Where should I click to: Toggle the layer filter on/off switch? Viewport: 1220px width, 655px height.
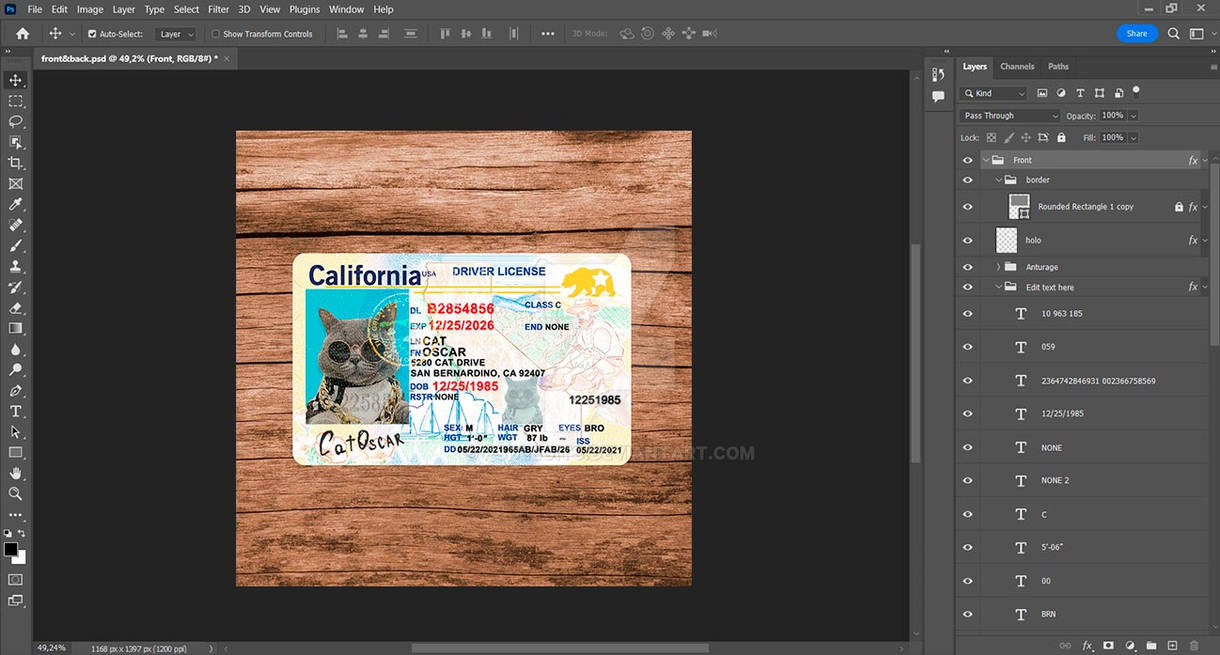point(1136,91)
